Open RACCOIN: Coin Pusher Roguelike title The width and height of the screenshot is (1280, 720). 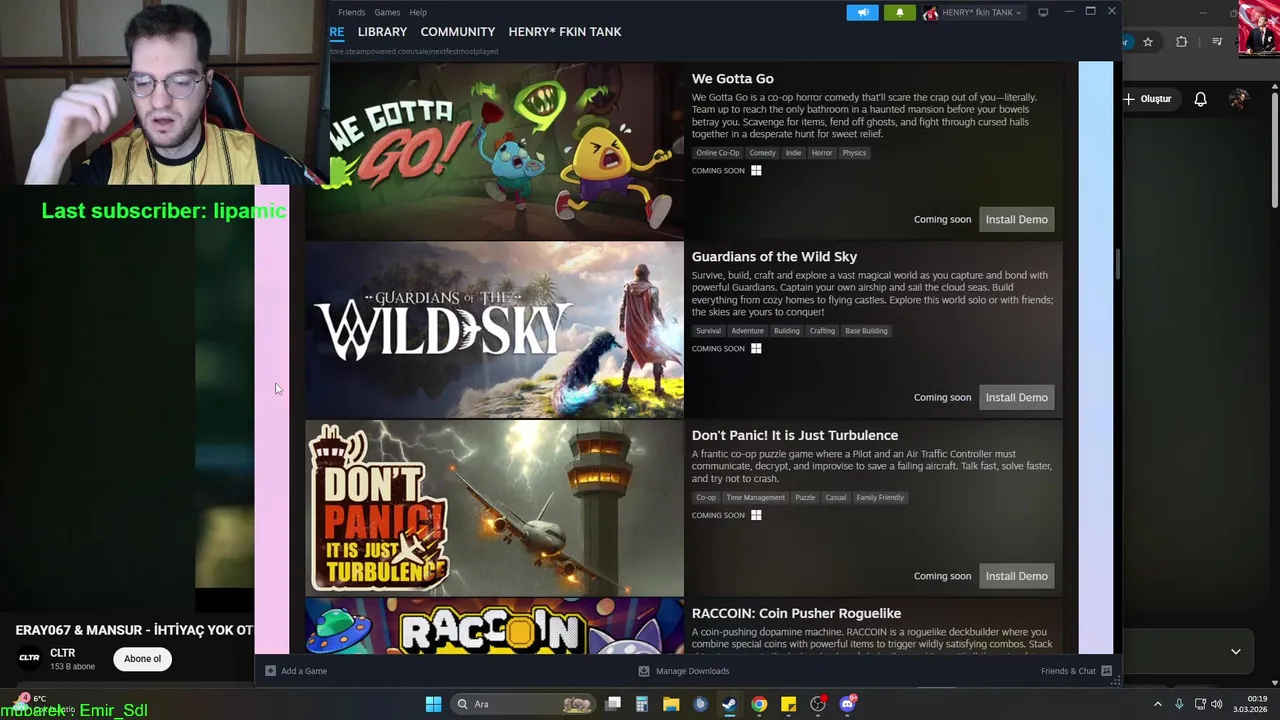tap(796, 613)
